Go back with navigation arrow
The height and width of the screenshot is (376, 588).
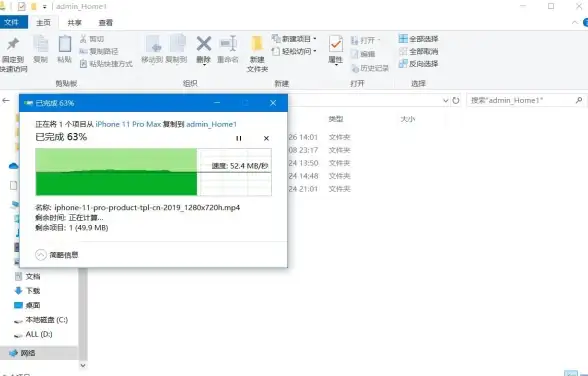(6, 100)
